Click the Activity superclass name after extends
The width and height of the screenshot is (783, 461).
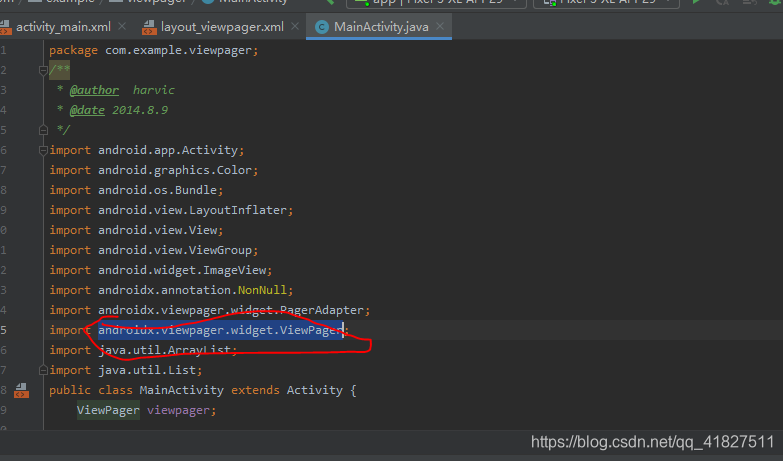tap(315, 390)
